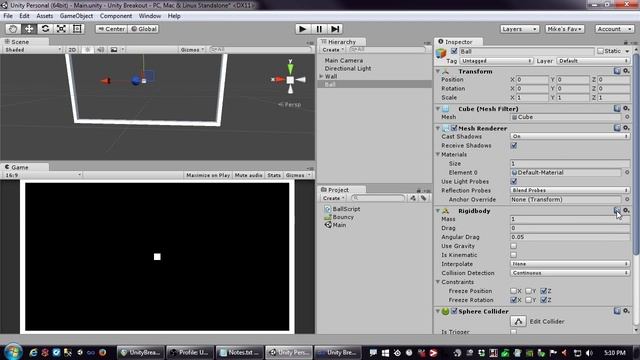Toggle Global handle rotation button

(143, 29)
